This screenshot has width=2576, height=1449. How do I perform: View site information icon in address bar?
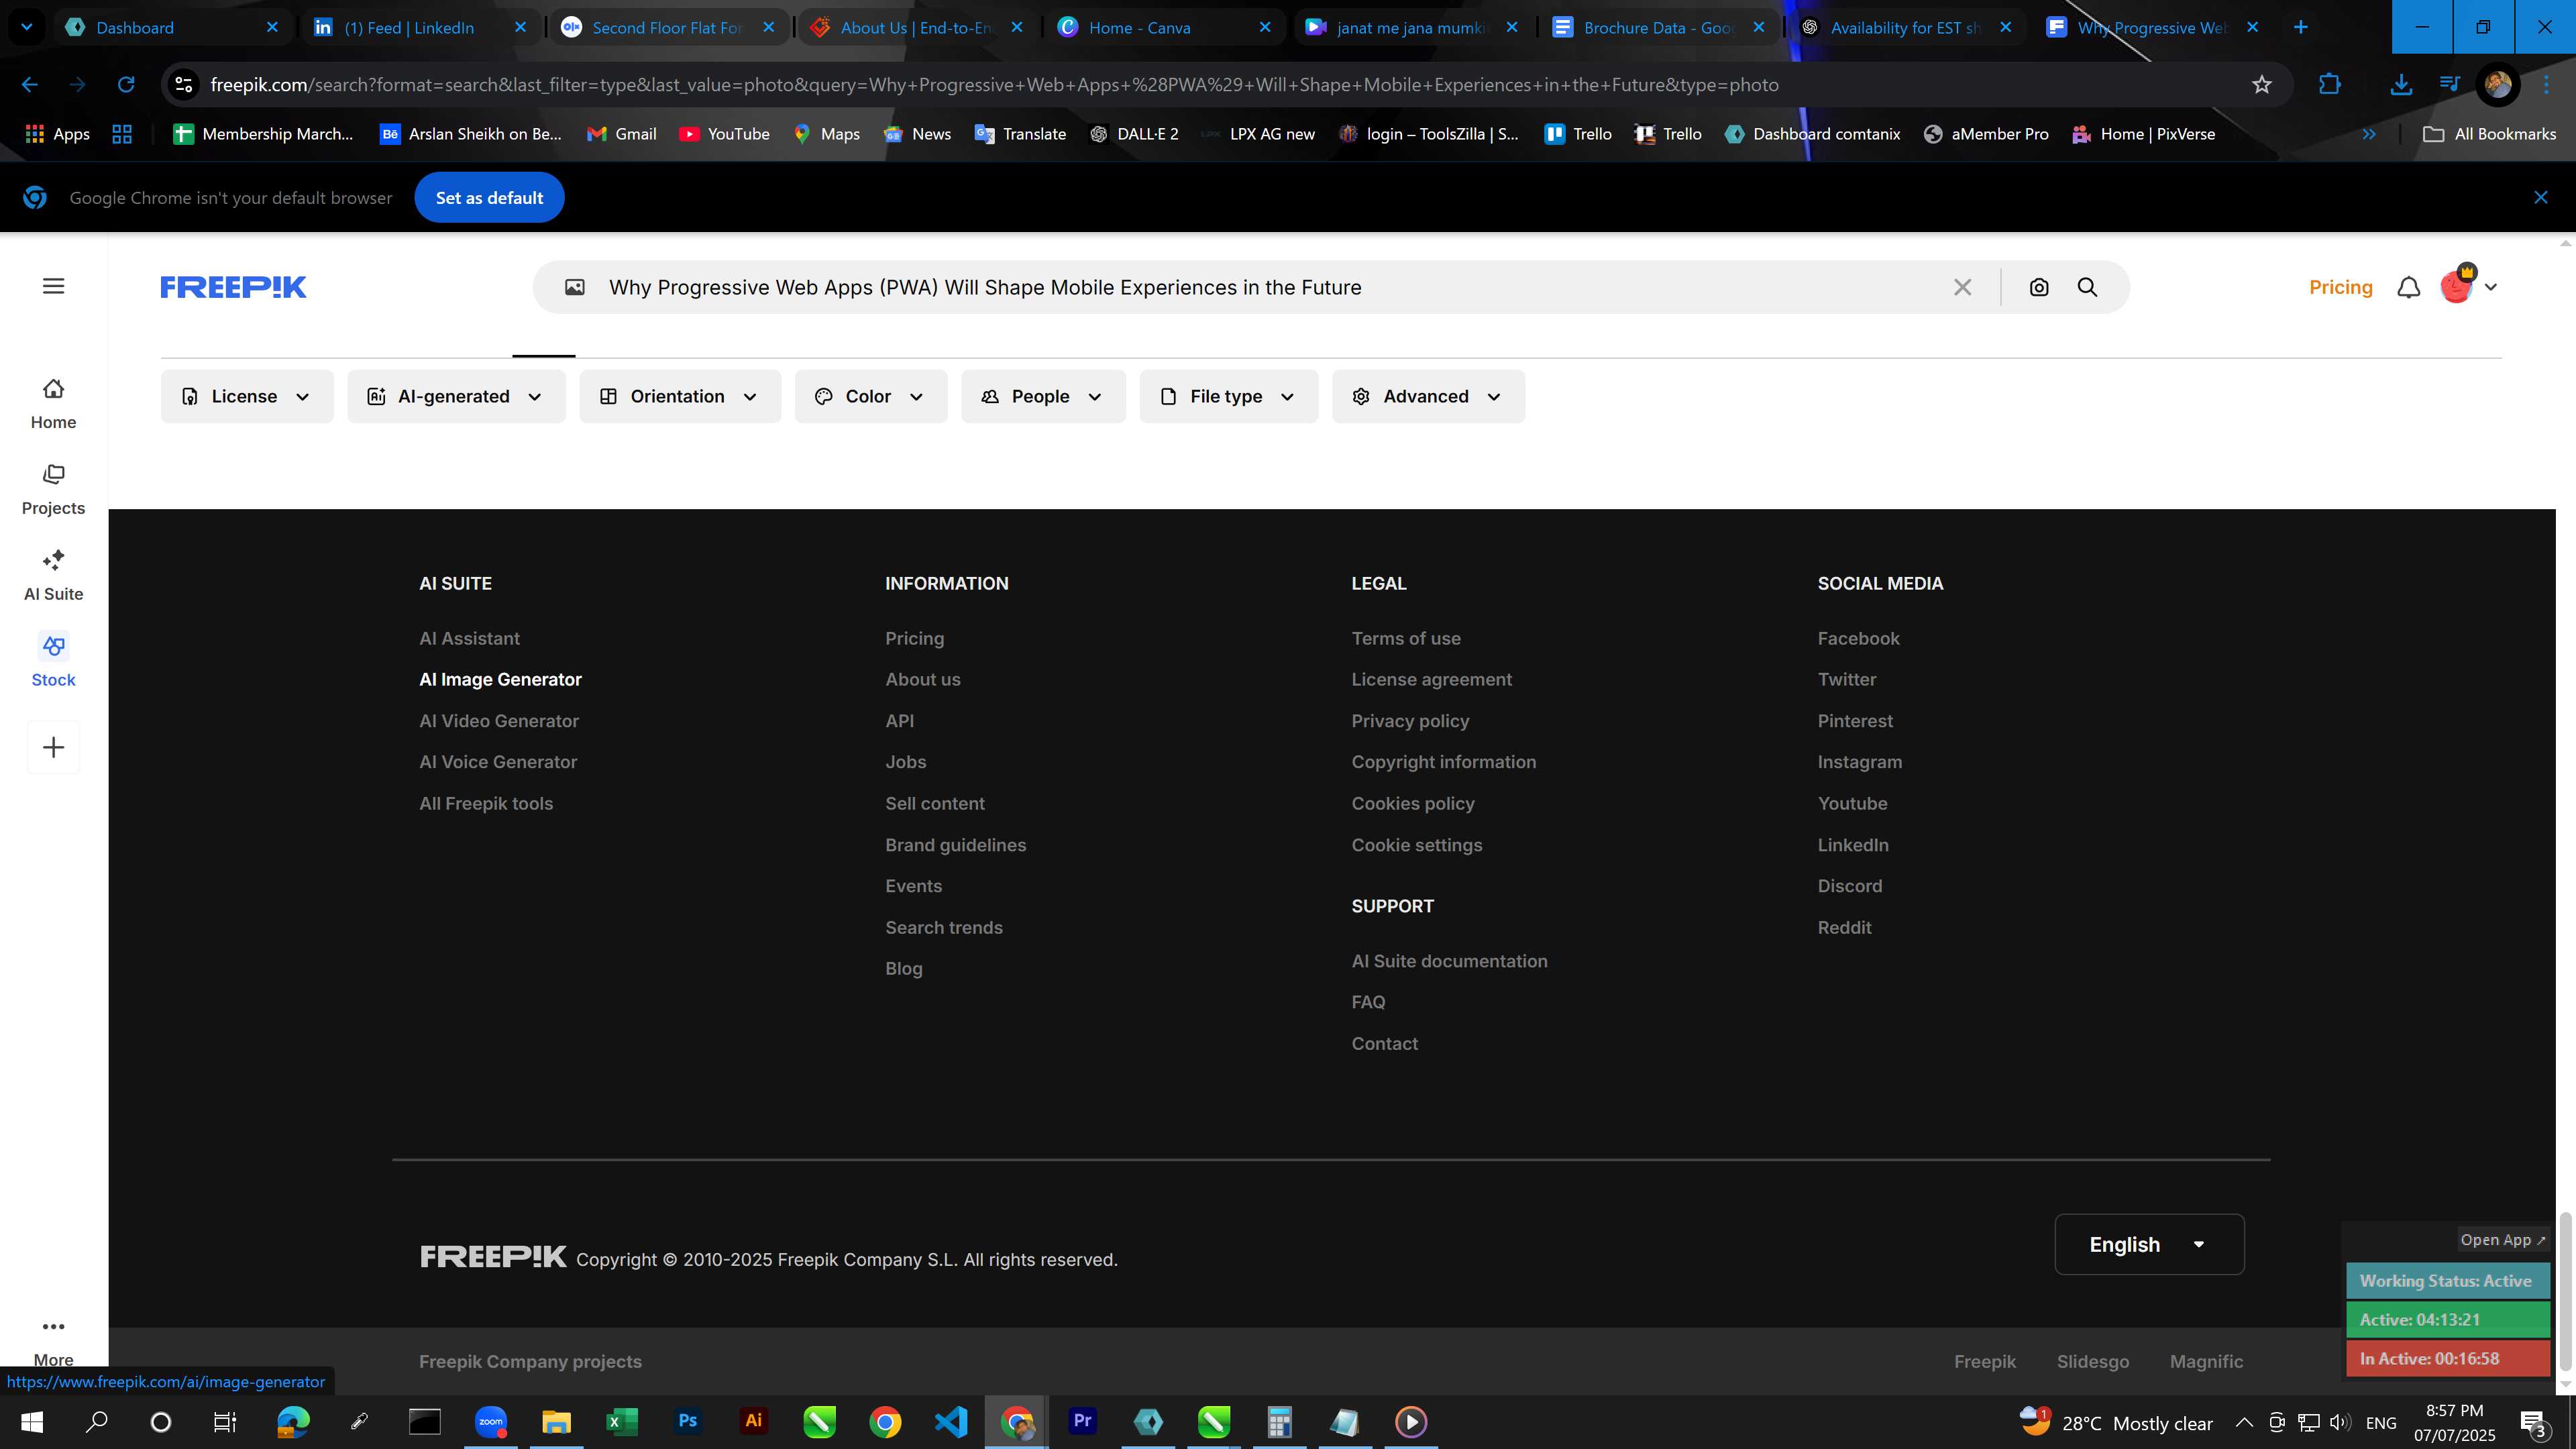tap(184, 85)
